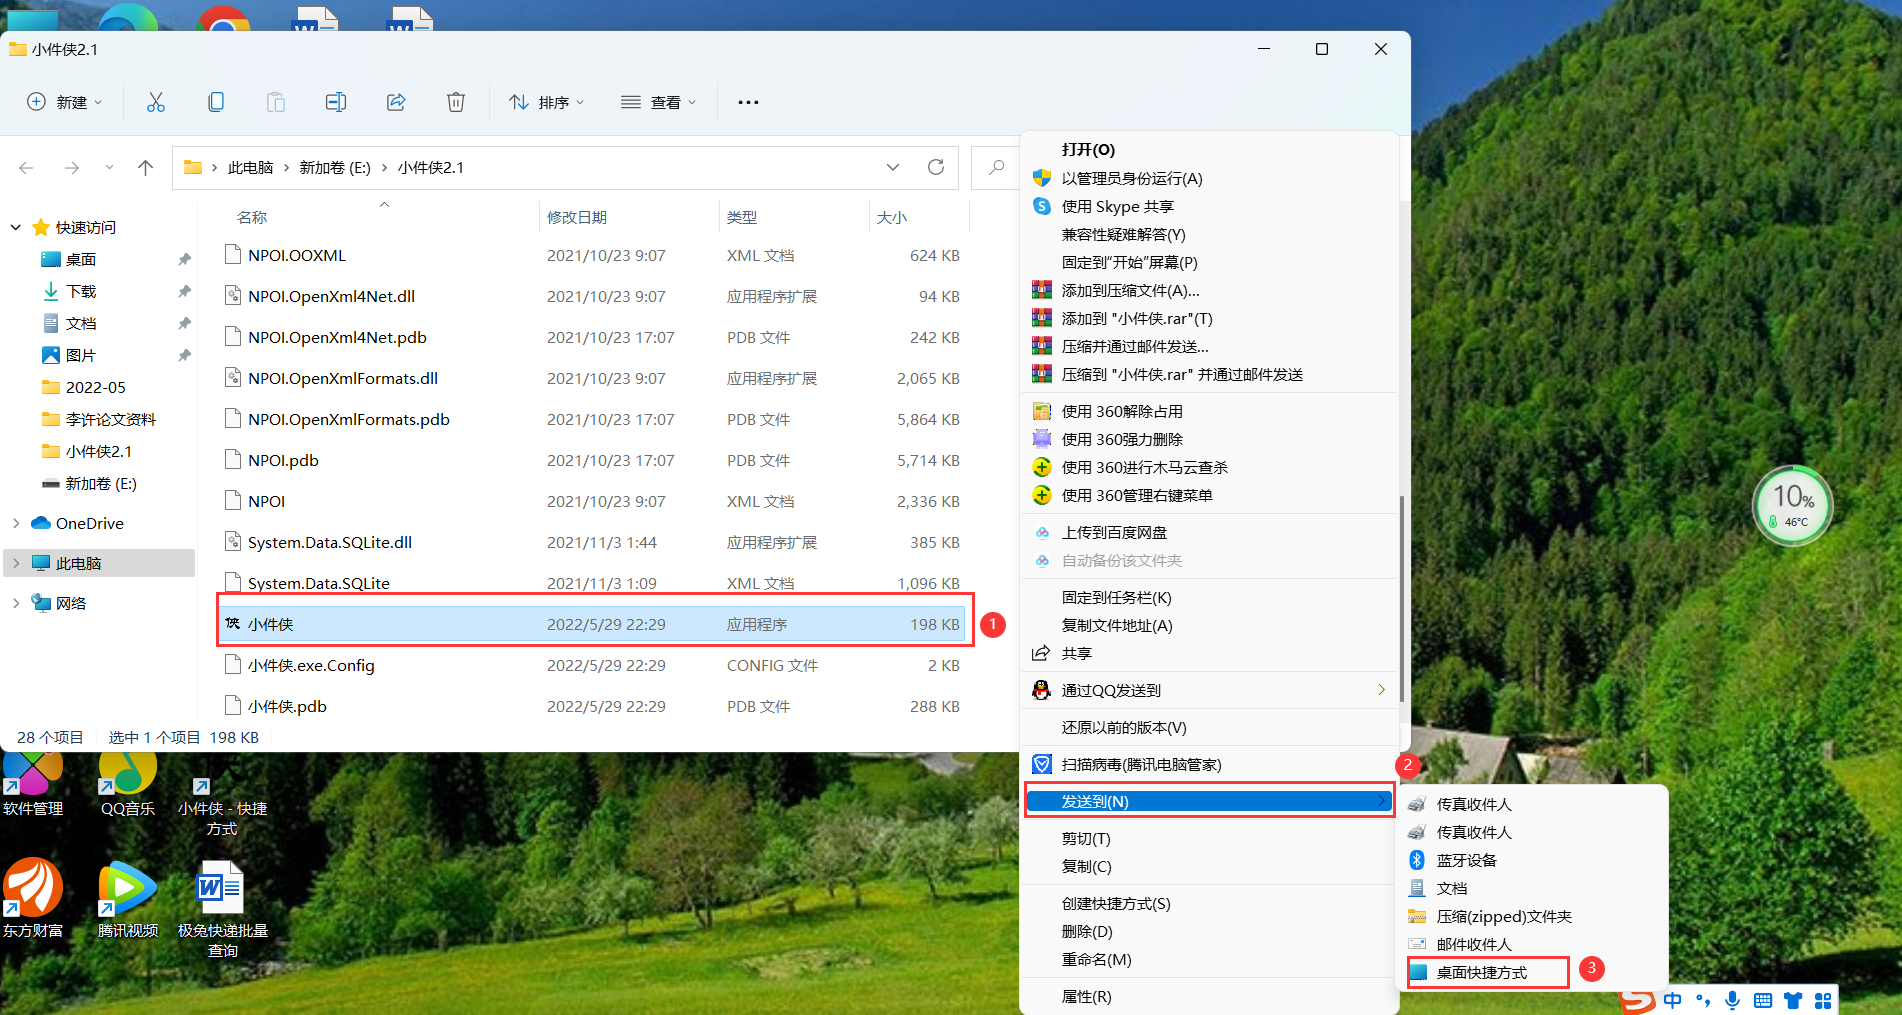
Task: Sort by the 名称 column header
Action: pyautogui.click(x=252, y=217)
